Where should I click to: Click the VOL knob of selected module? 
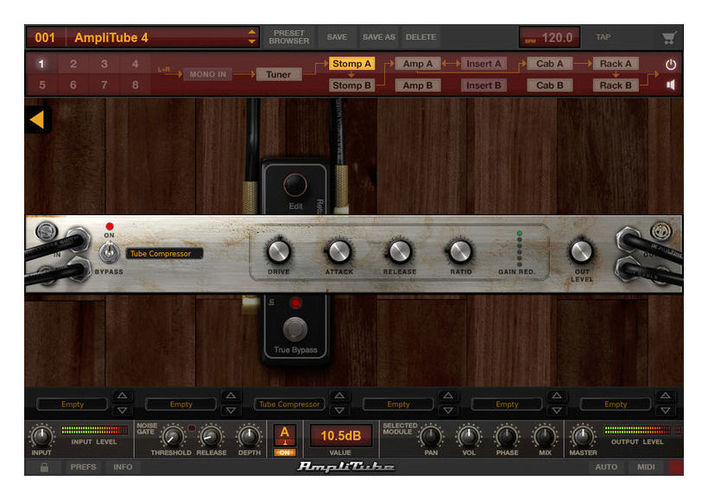pyautogui.click(x=469, y=436)
